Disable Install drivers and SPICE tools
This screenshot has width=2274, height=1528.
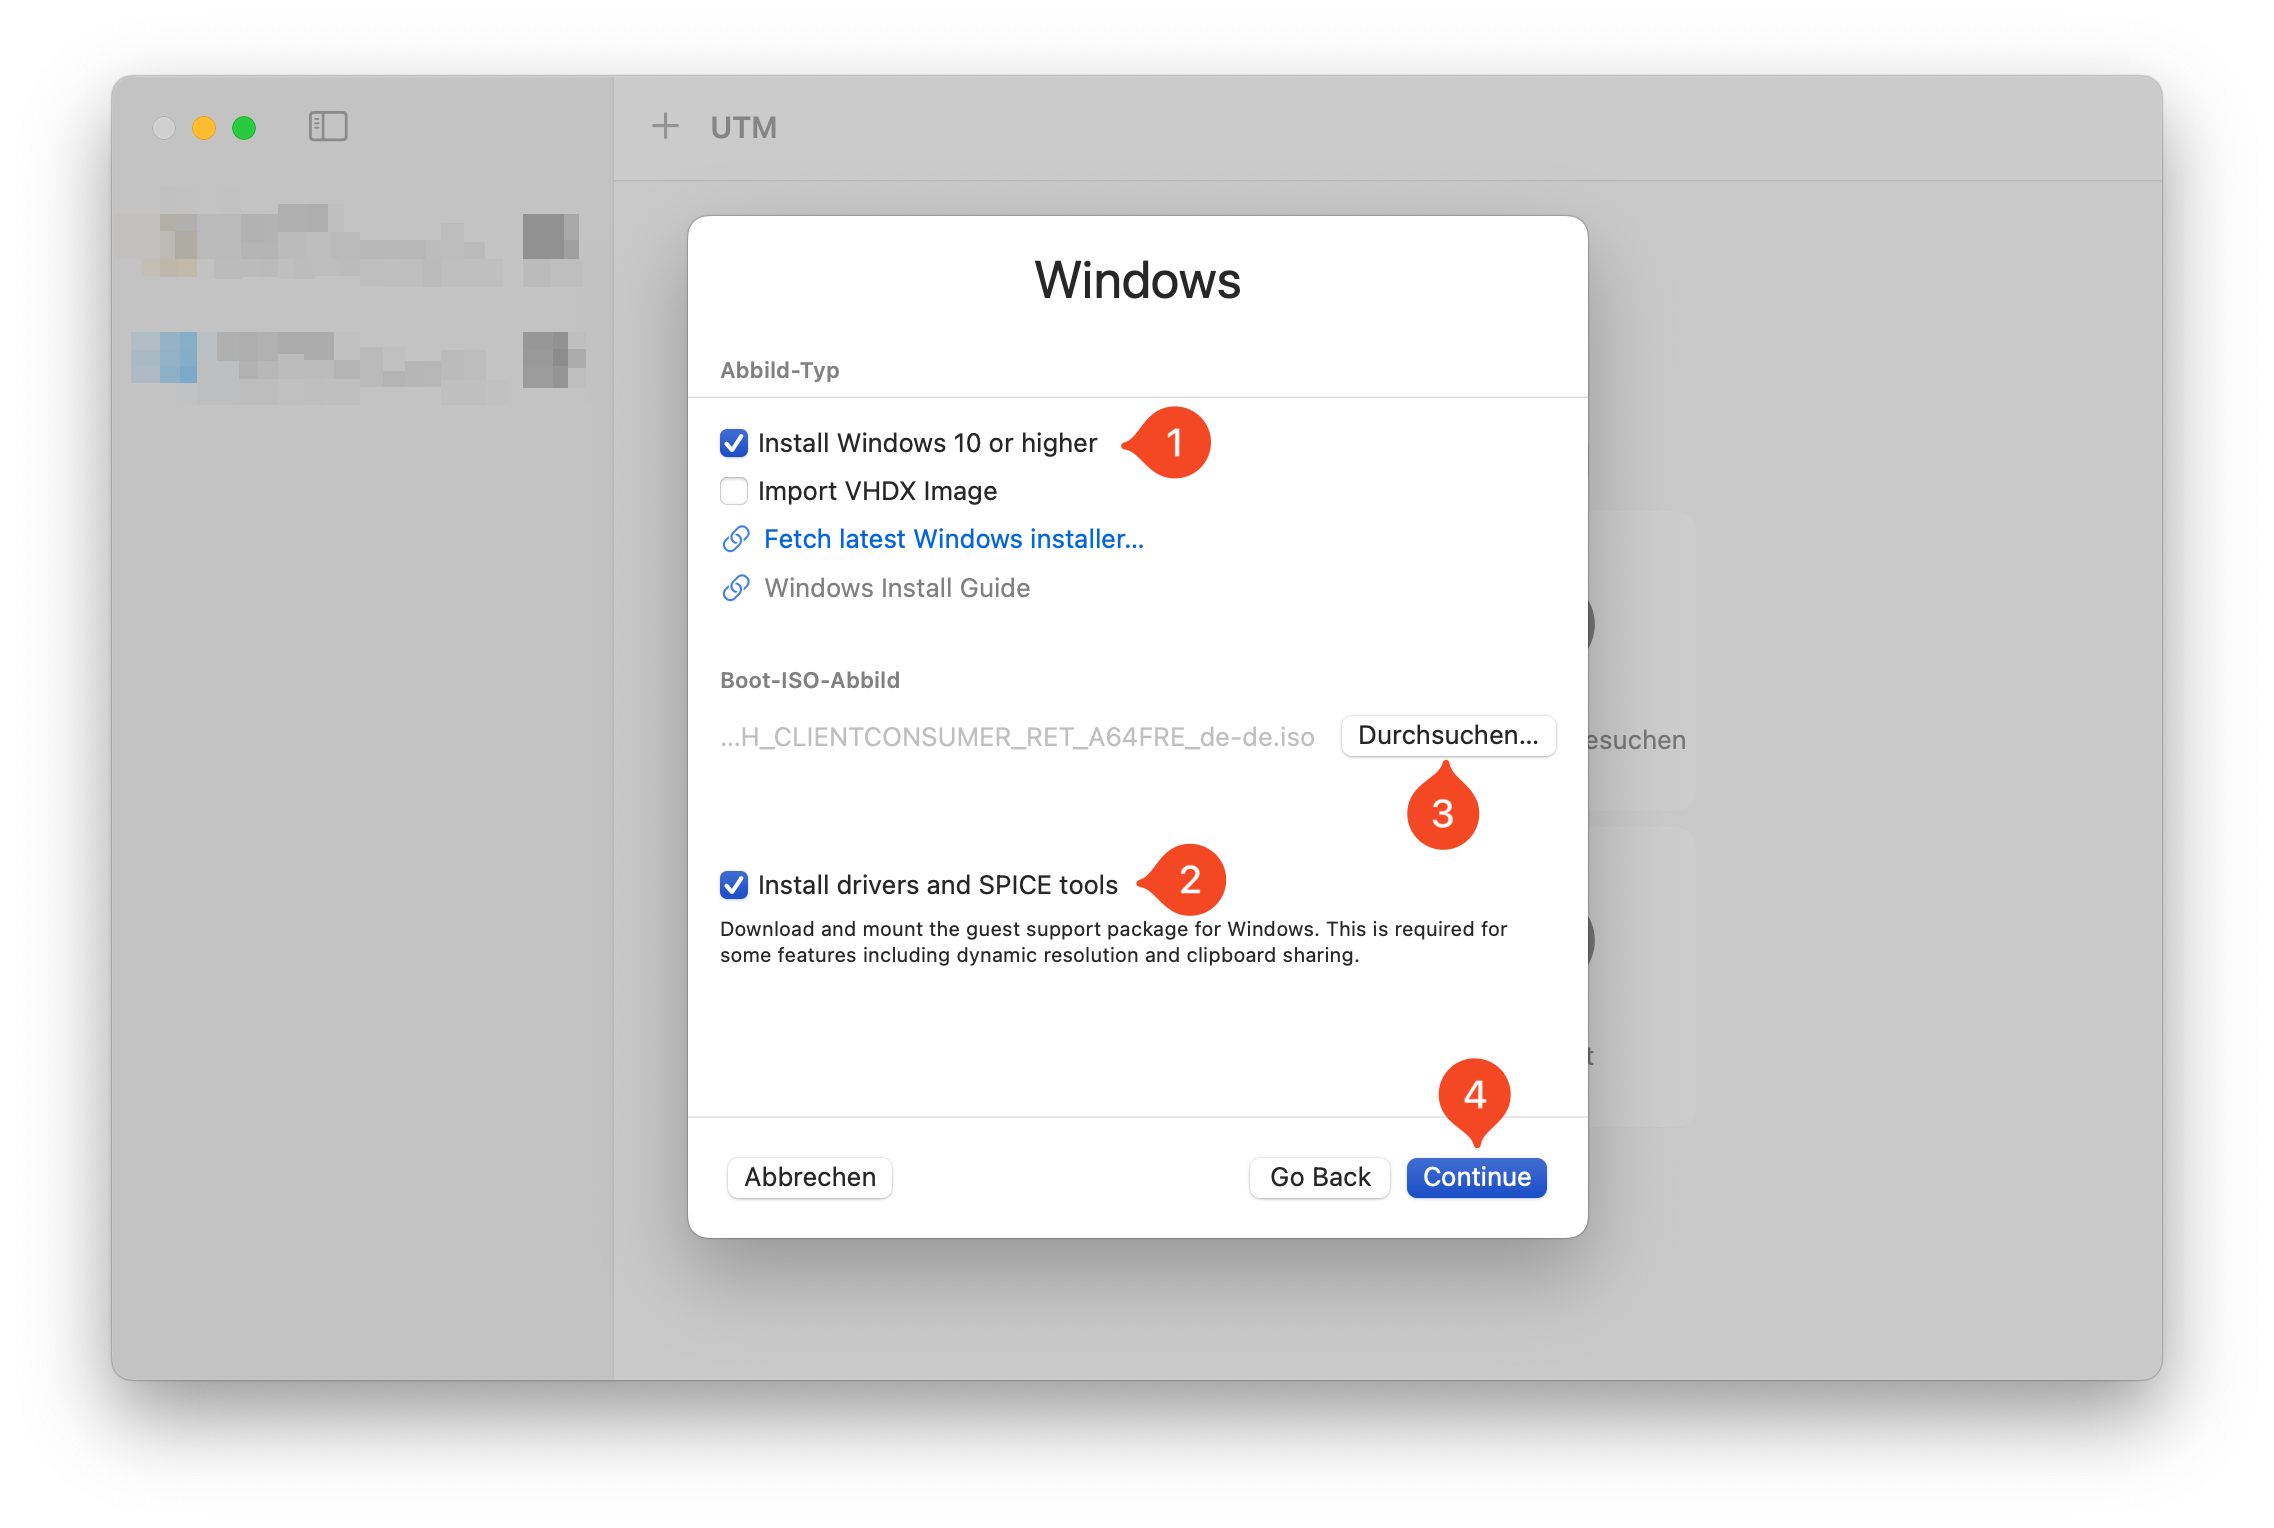coord(734,885)
